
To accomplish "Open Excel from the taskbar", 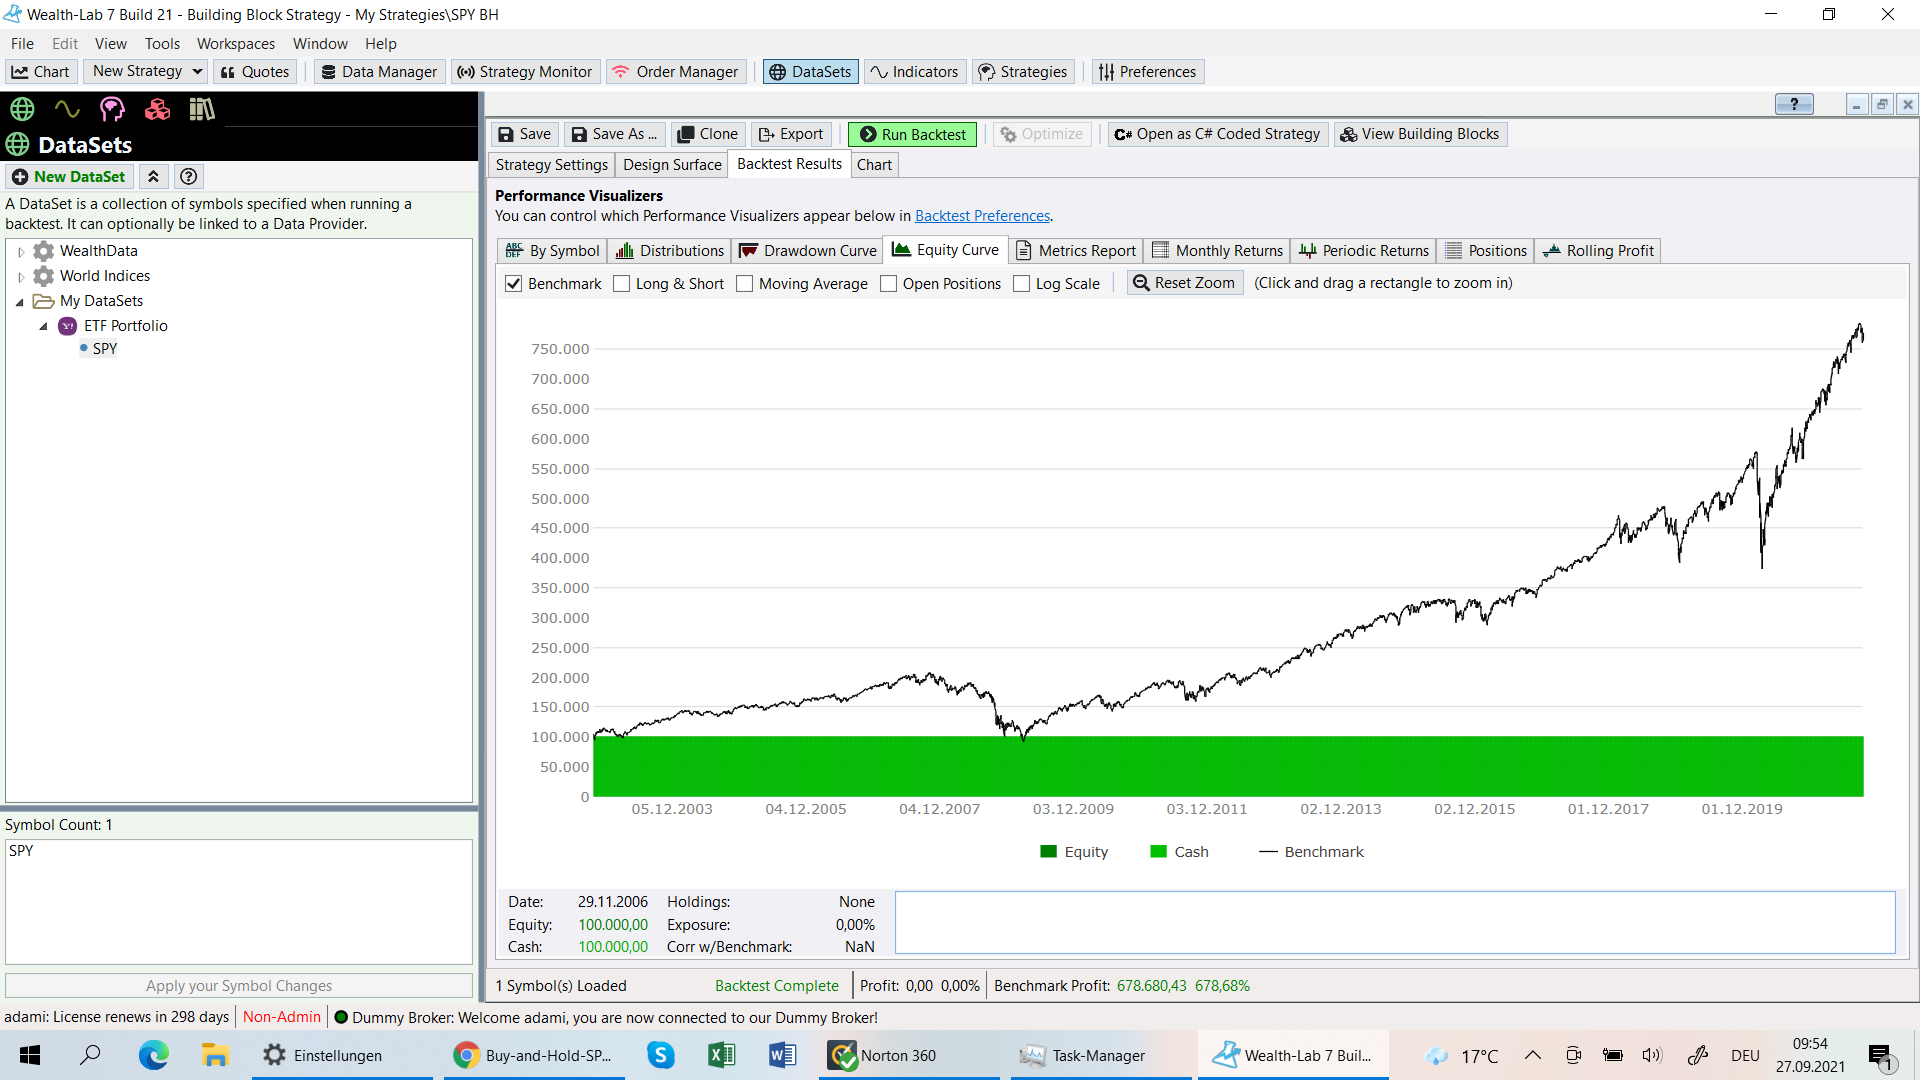I will coord(721,1055).
